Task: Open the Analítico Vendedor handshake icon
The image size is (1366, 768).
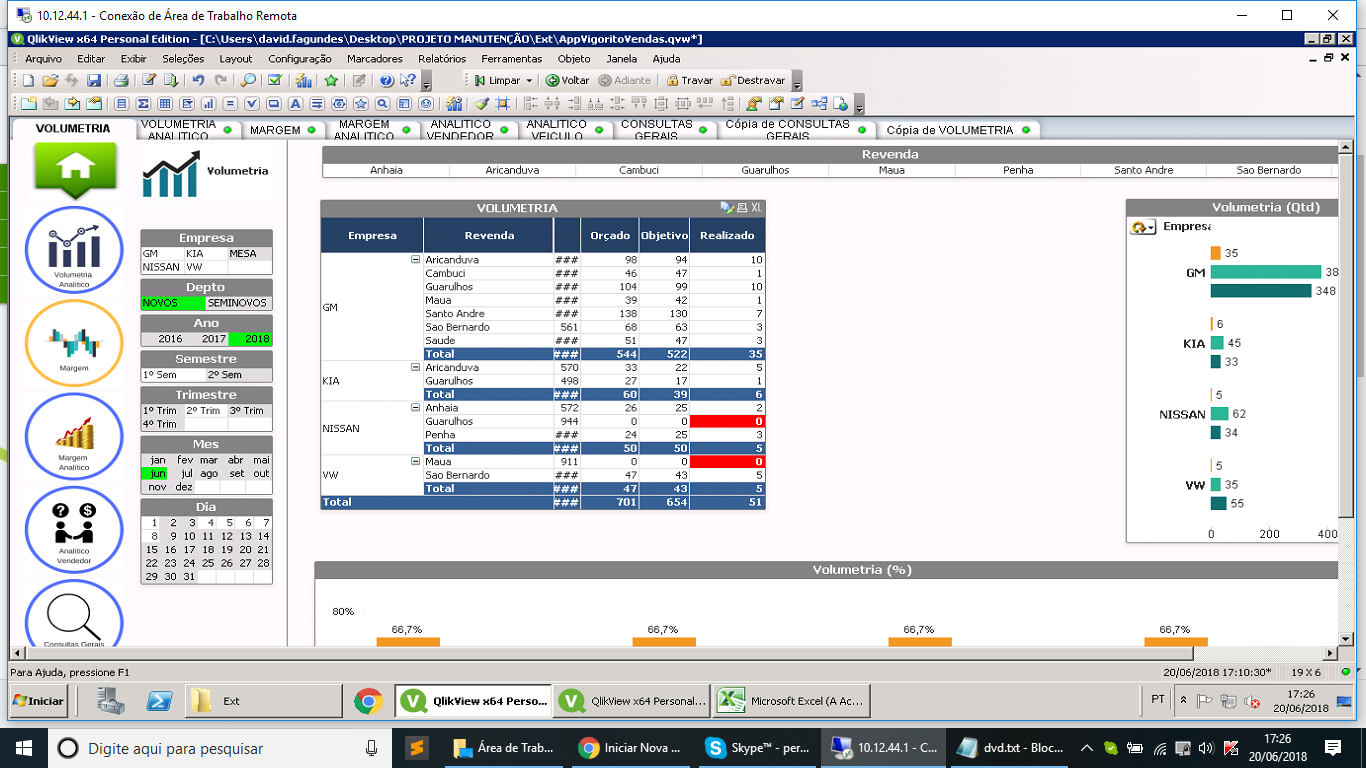Action: pos(73,532)
